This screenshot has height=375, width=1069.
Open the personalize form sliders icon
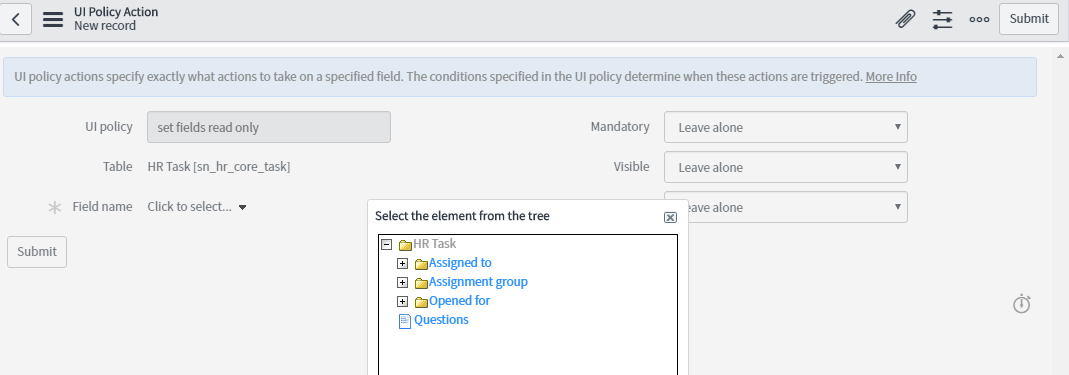pyautogui.click(x=942, y=19)
